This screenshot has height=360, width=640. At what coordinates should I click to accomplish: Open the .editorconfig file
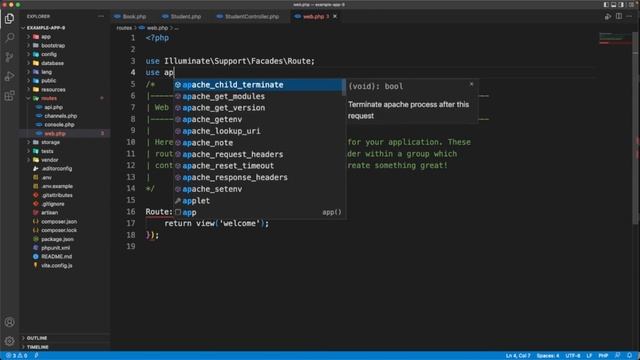tap(56, 169)
